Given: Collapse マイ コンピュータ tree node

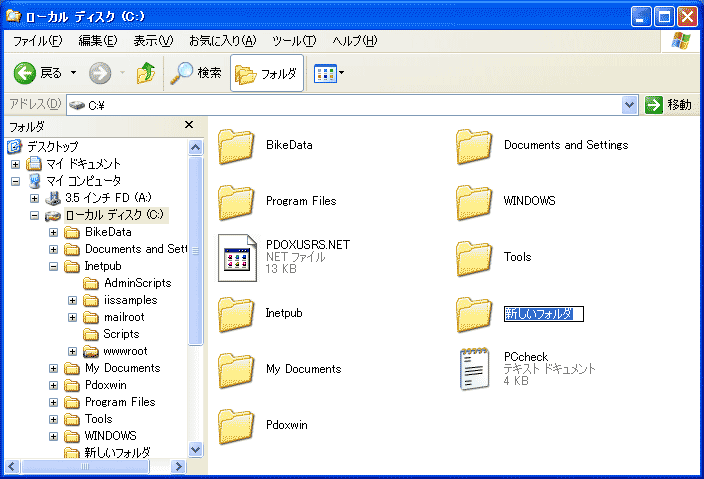Looking at the screenshot, I should (x=15, y=181).
